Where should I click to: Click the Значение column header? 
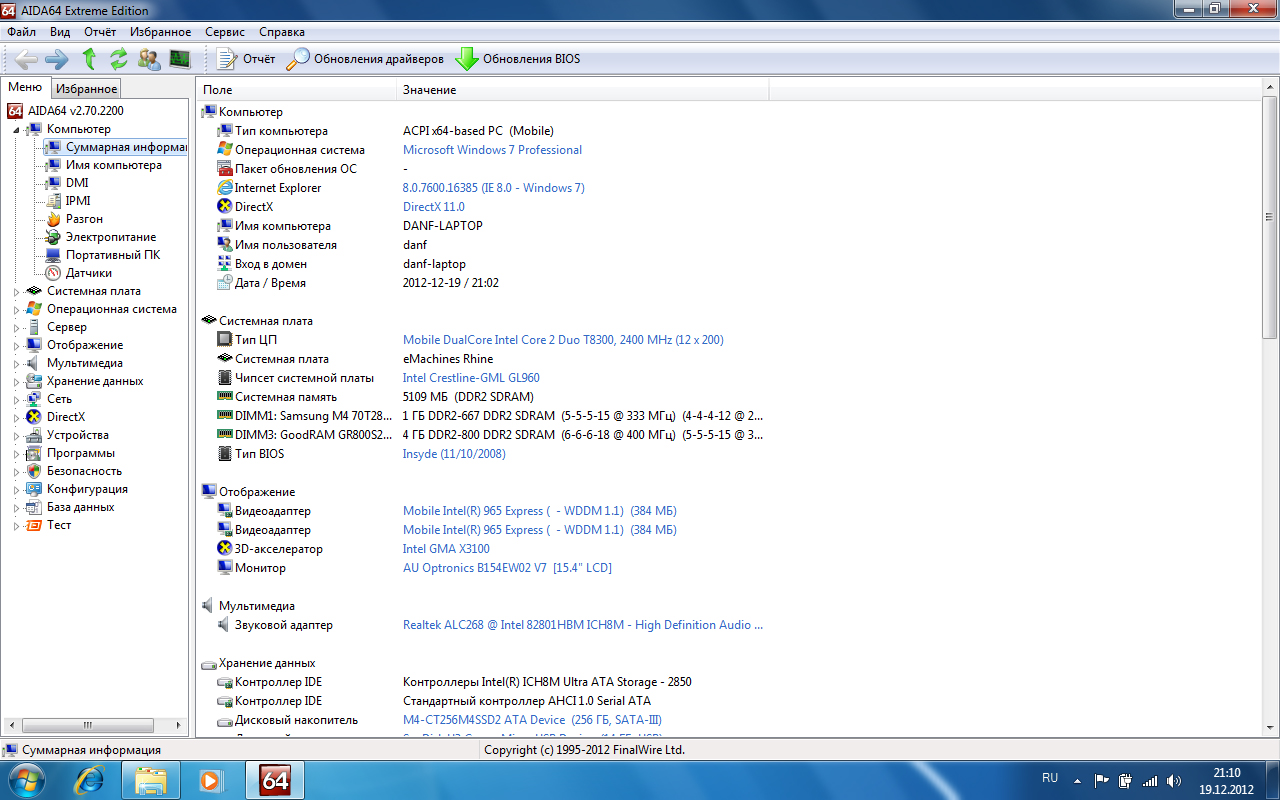(582, 90)
